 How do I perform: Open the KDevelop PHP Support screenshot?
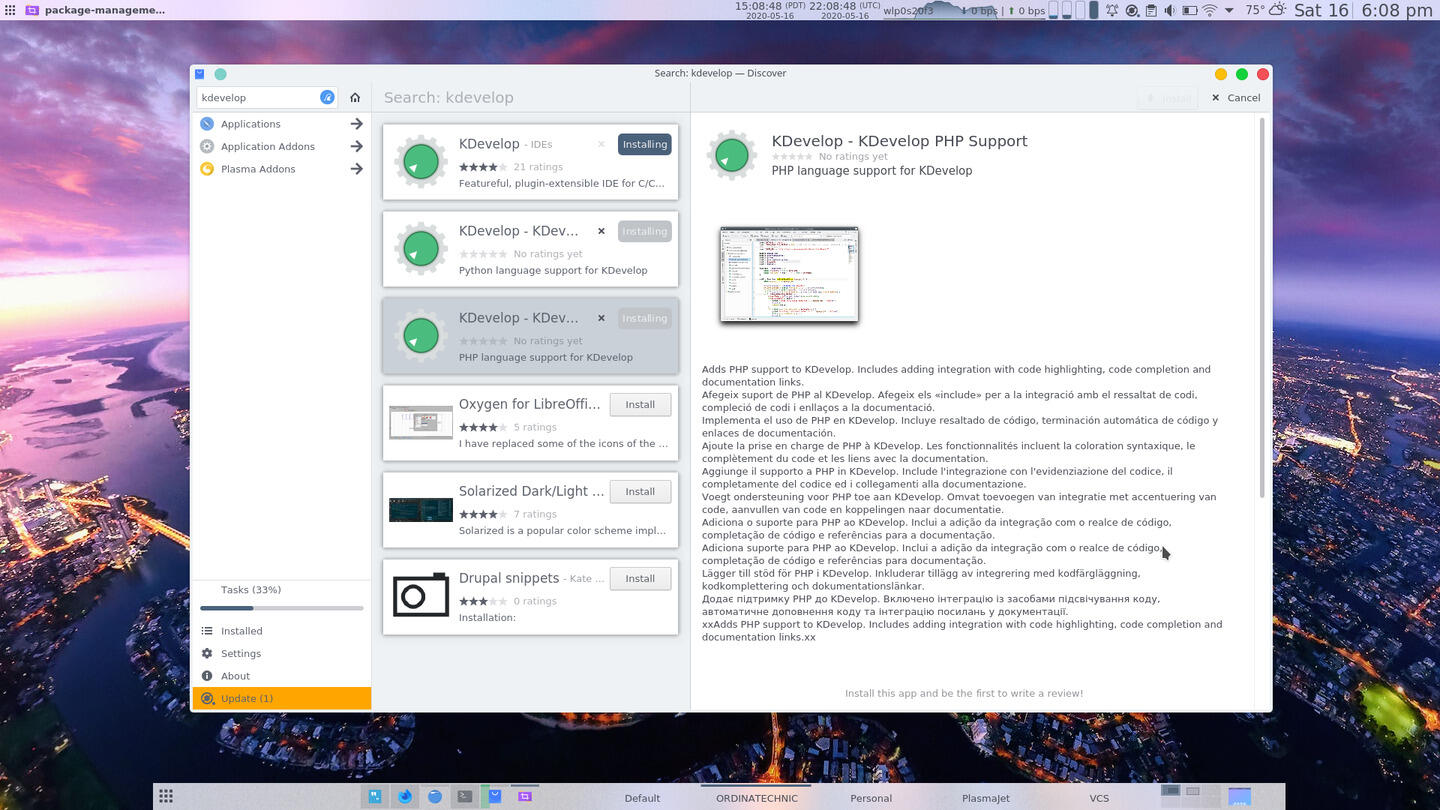[x=789, y=274]
